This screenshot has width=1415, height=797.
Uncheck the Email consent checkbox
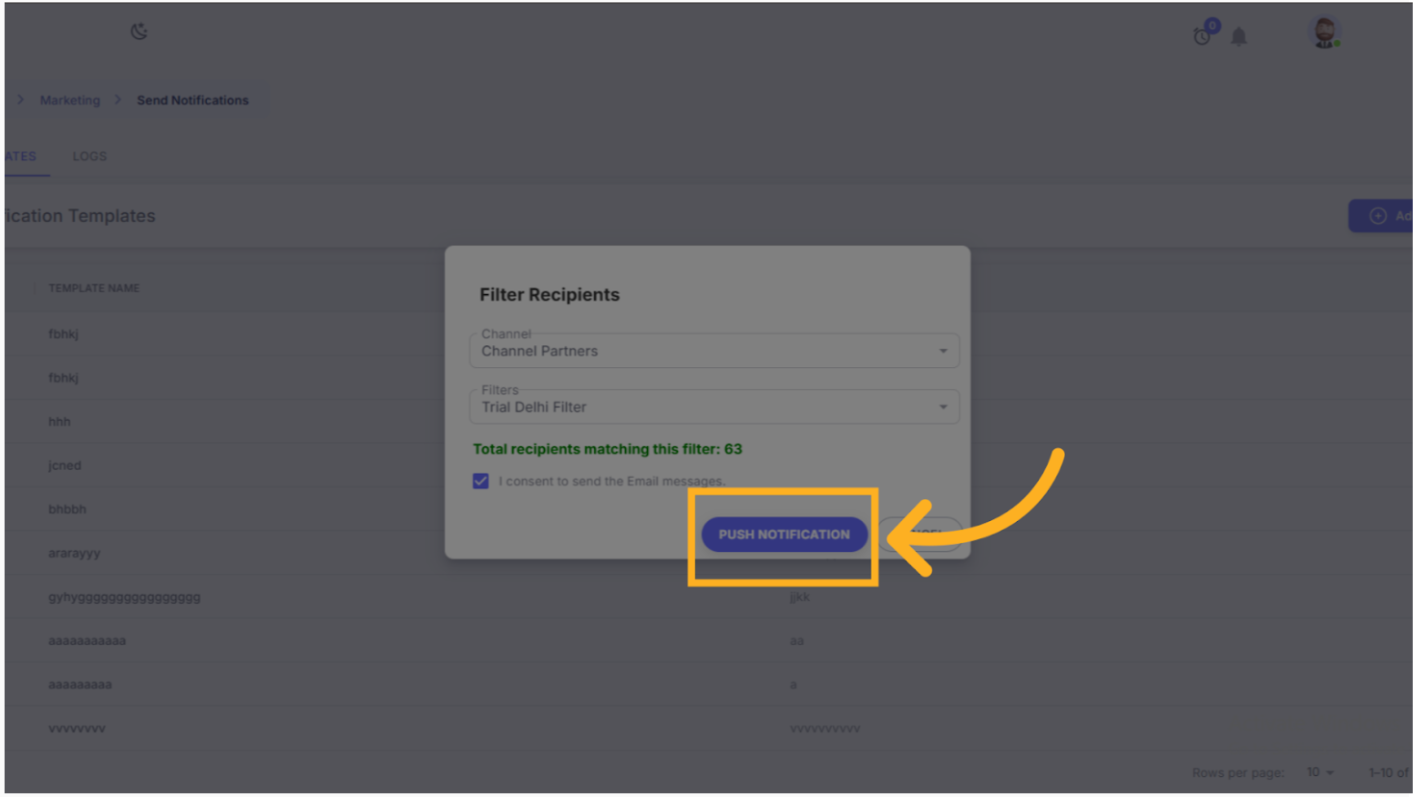(481, 481)
